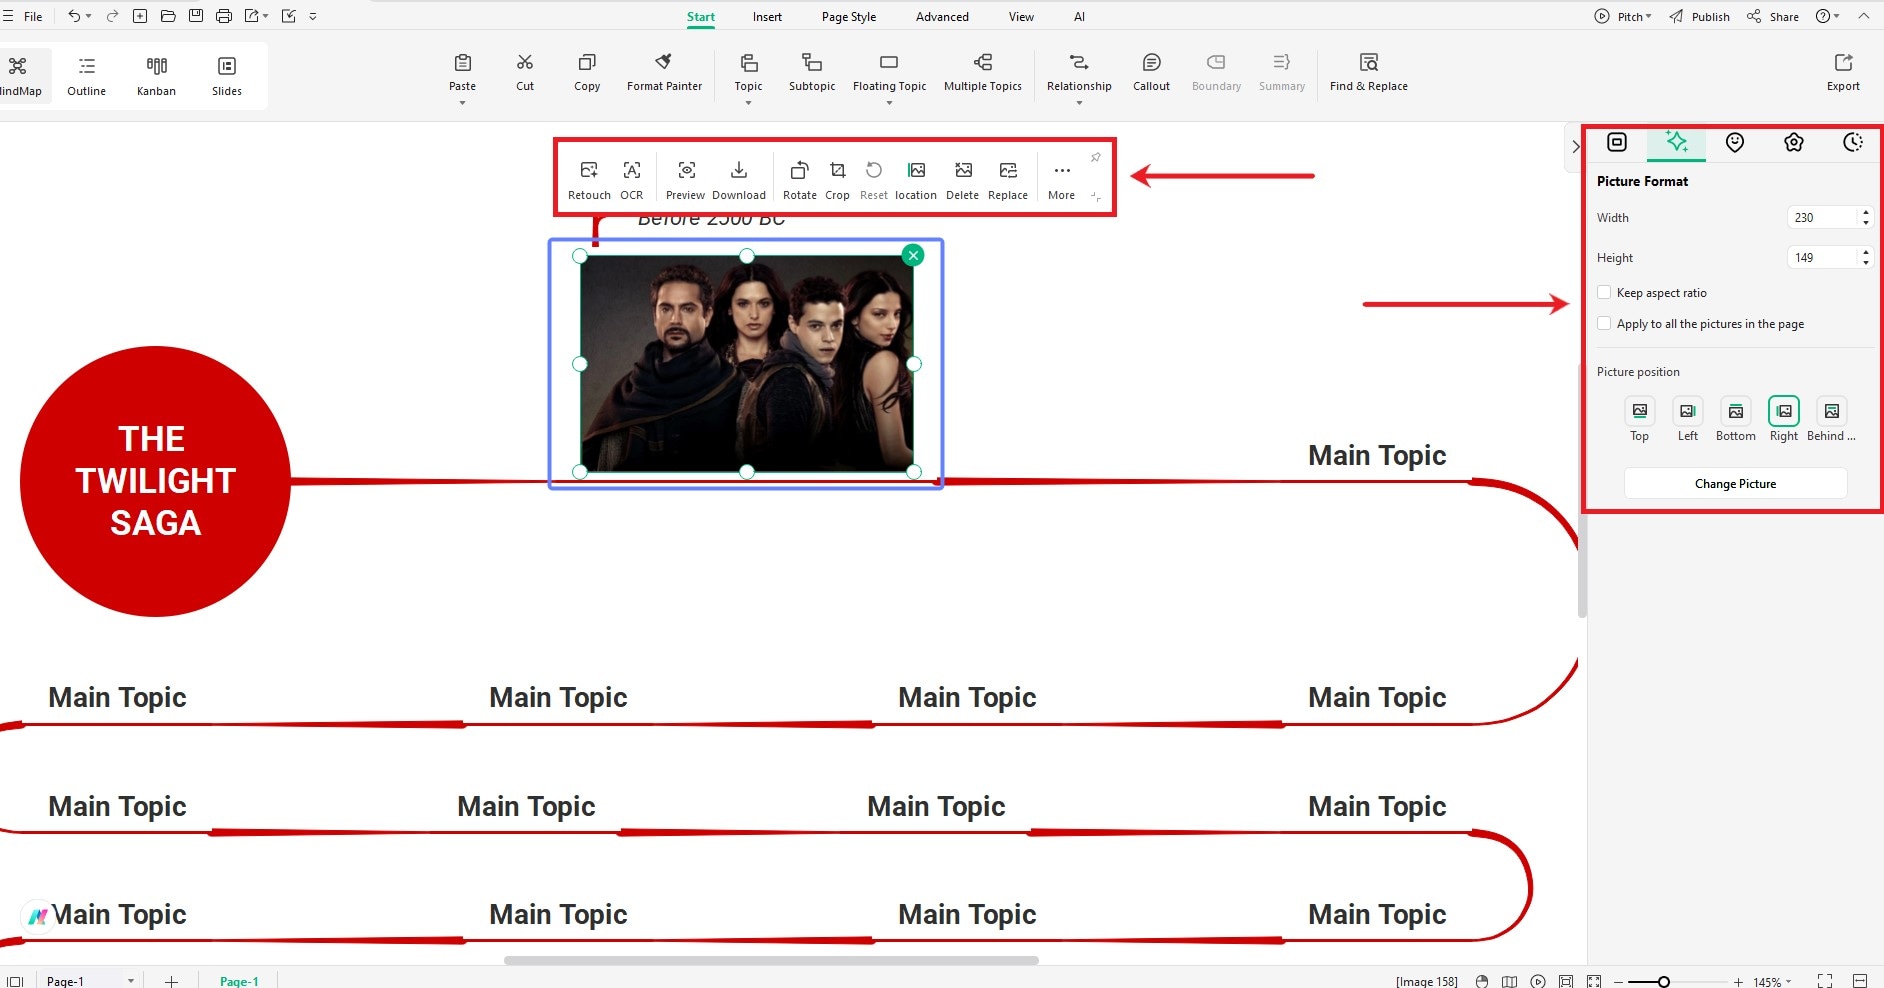Open Find & Replace

(1368, 73)
